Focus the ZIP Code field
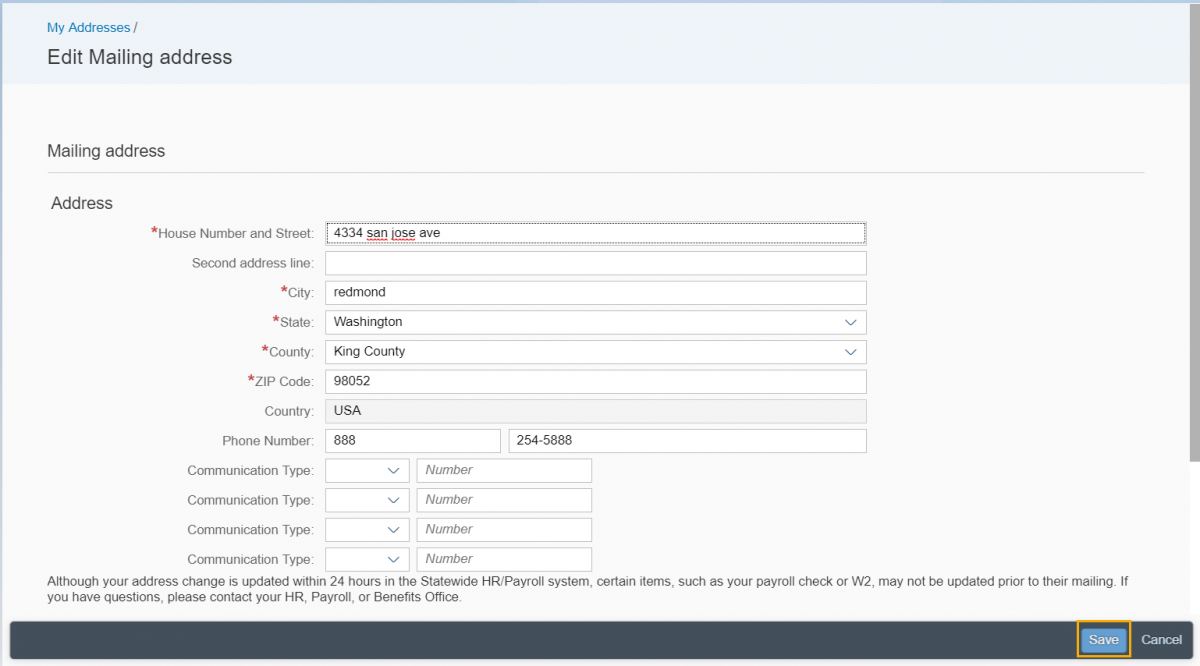The height and width of the screenshot is (666, 1200). click(x=595, y=381)
